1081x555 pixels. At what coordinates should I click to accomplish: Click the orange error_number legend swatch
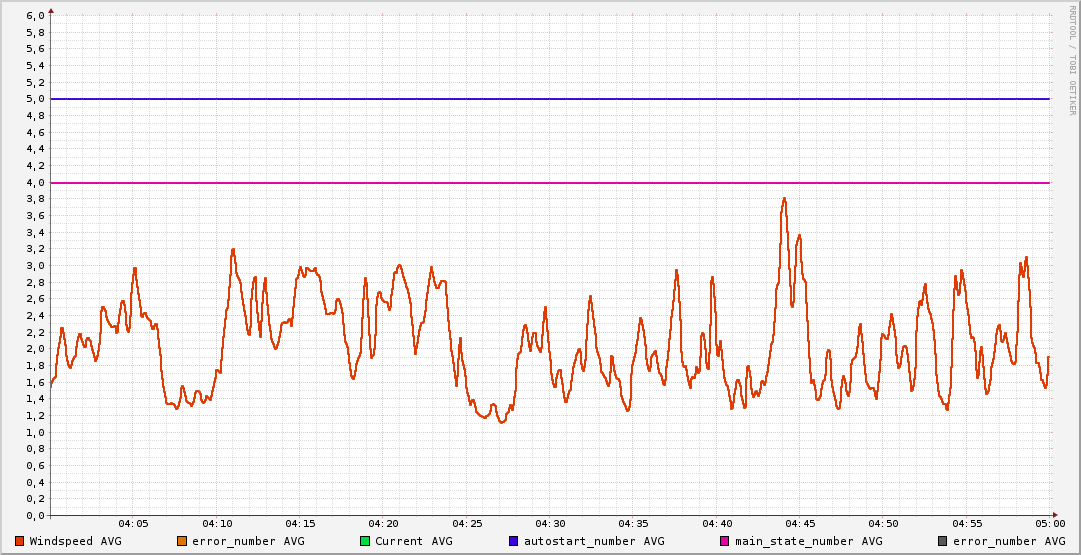pyautogui.click(x=182, y=541)
